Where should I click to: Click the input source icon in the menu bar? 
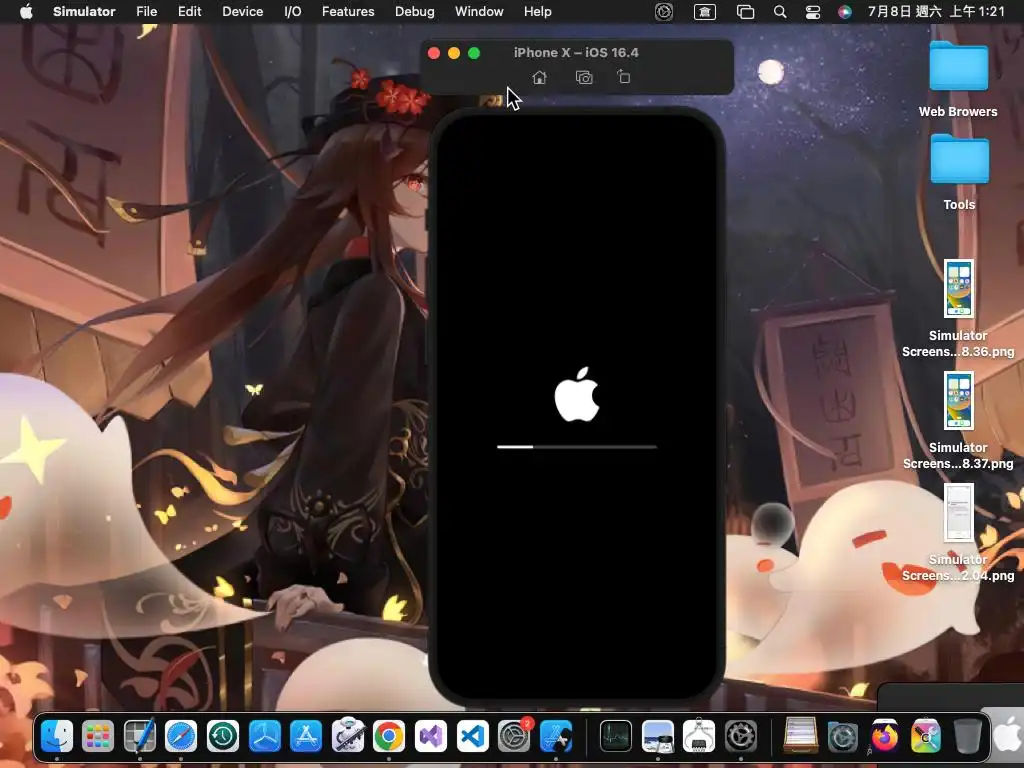point(705,12)
